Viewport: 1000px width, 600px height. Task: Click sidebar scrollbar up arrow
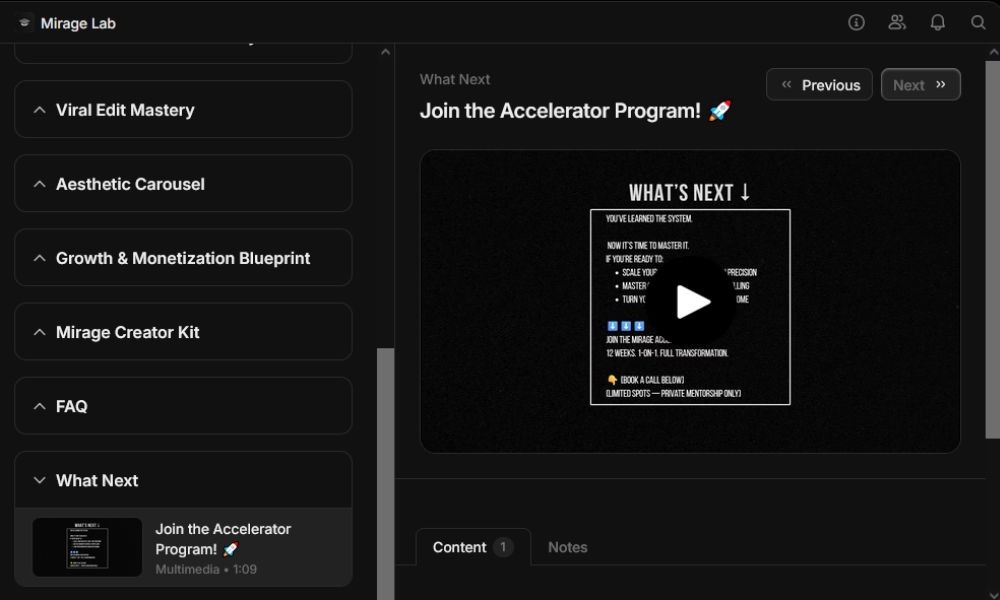[x=385, y=52]
